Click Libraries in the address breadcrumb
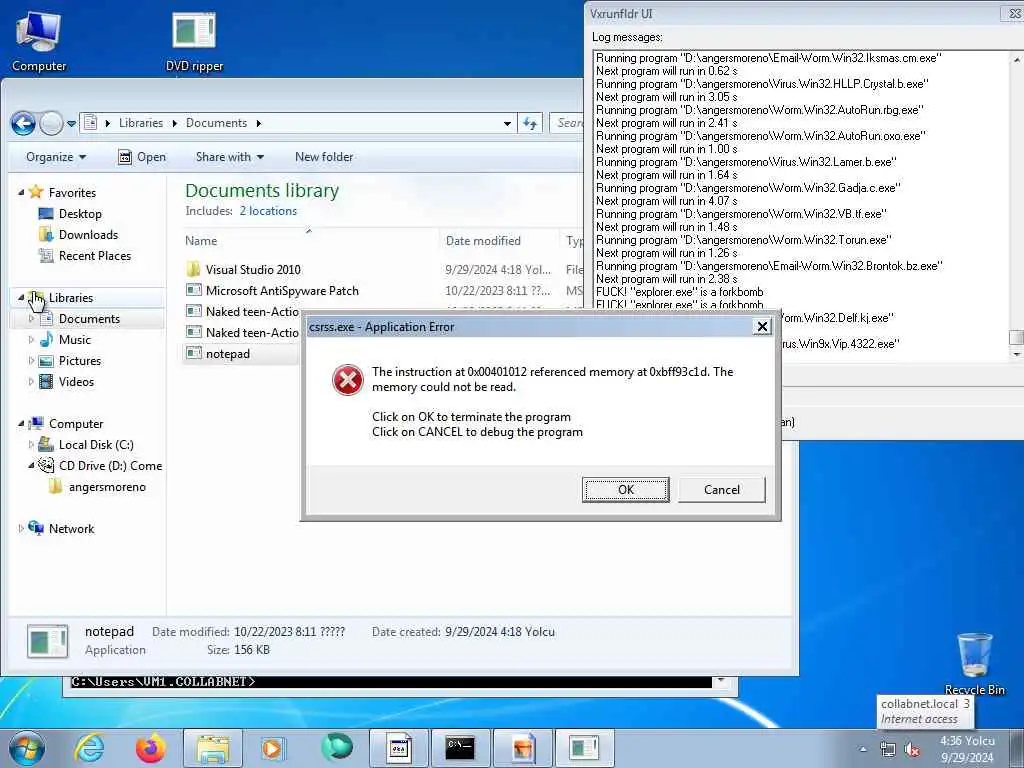 pos(140,123)
